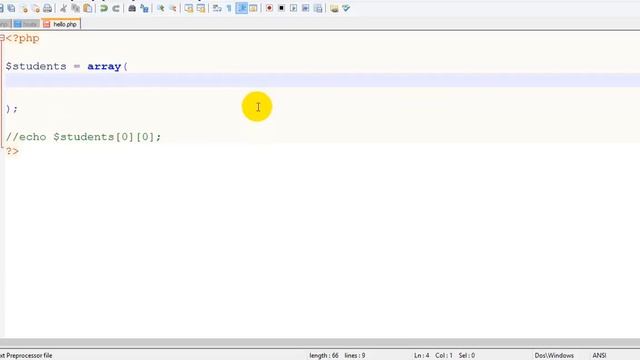Select the tab left of hello.php
The image size is (640, 360).
pyautogui.click(x=26, y=24)
